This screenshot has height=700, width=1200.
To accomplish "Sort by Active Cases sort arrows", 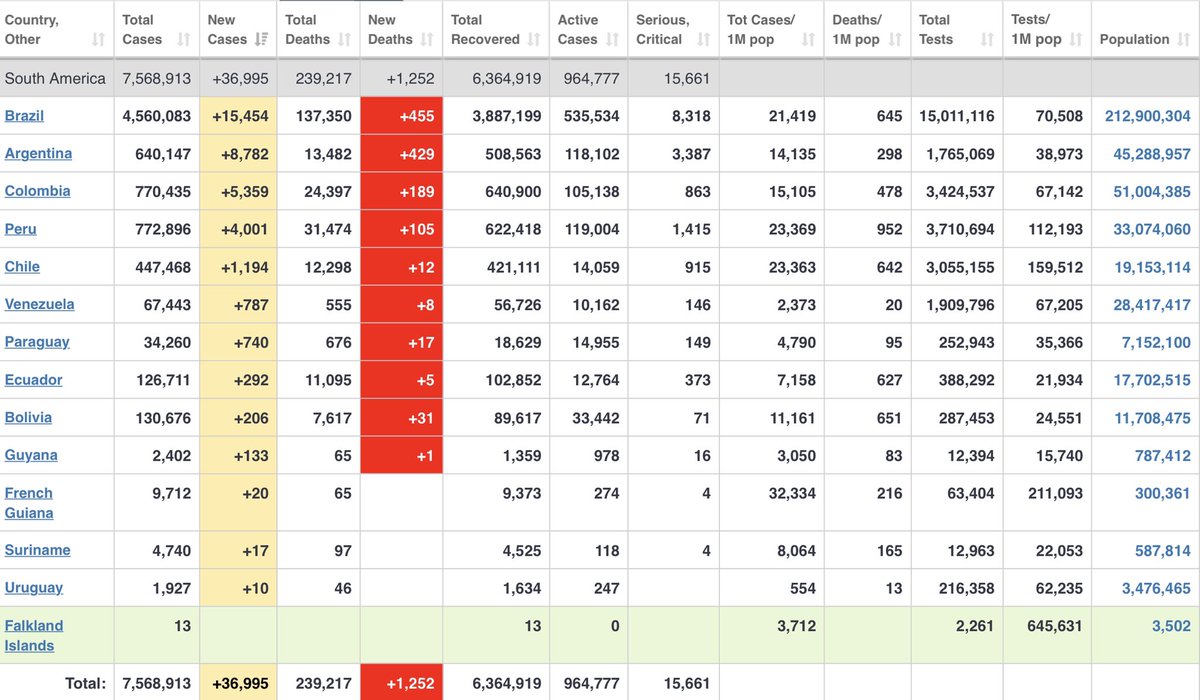I will [612, 40].
